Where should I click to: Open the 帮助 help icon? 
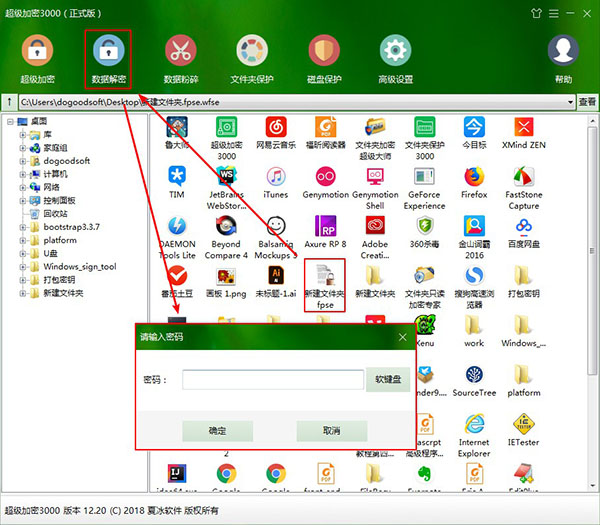[564, 51]
